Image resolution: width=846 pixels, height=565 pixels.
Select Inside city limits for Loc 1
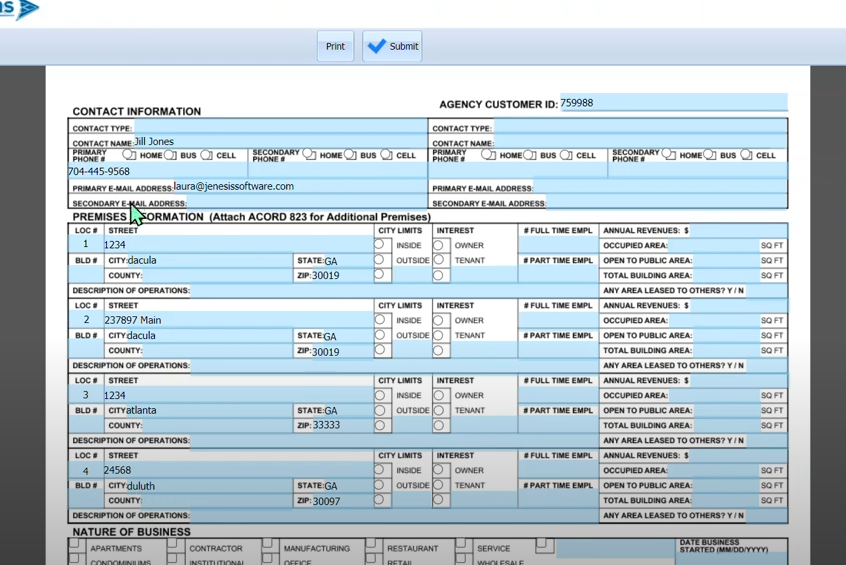coord(380,245)
